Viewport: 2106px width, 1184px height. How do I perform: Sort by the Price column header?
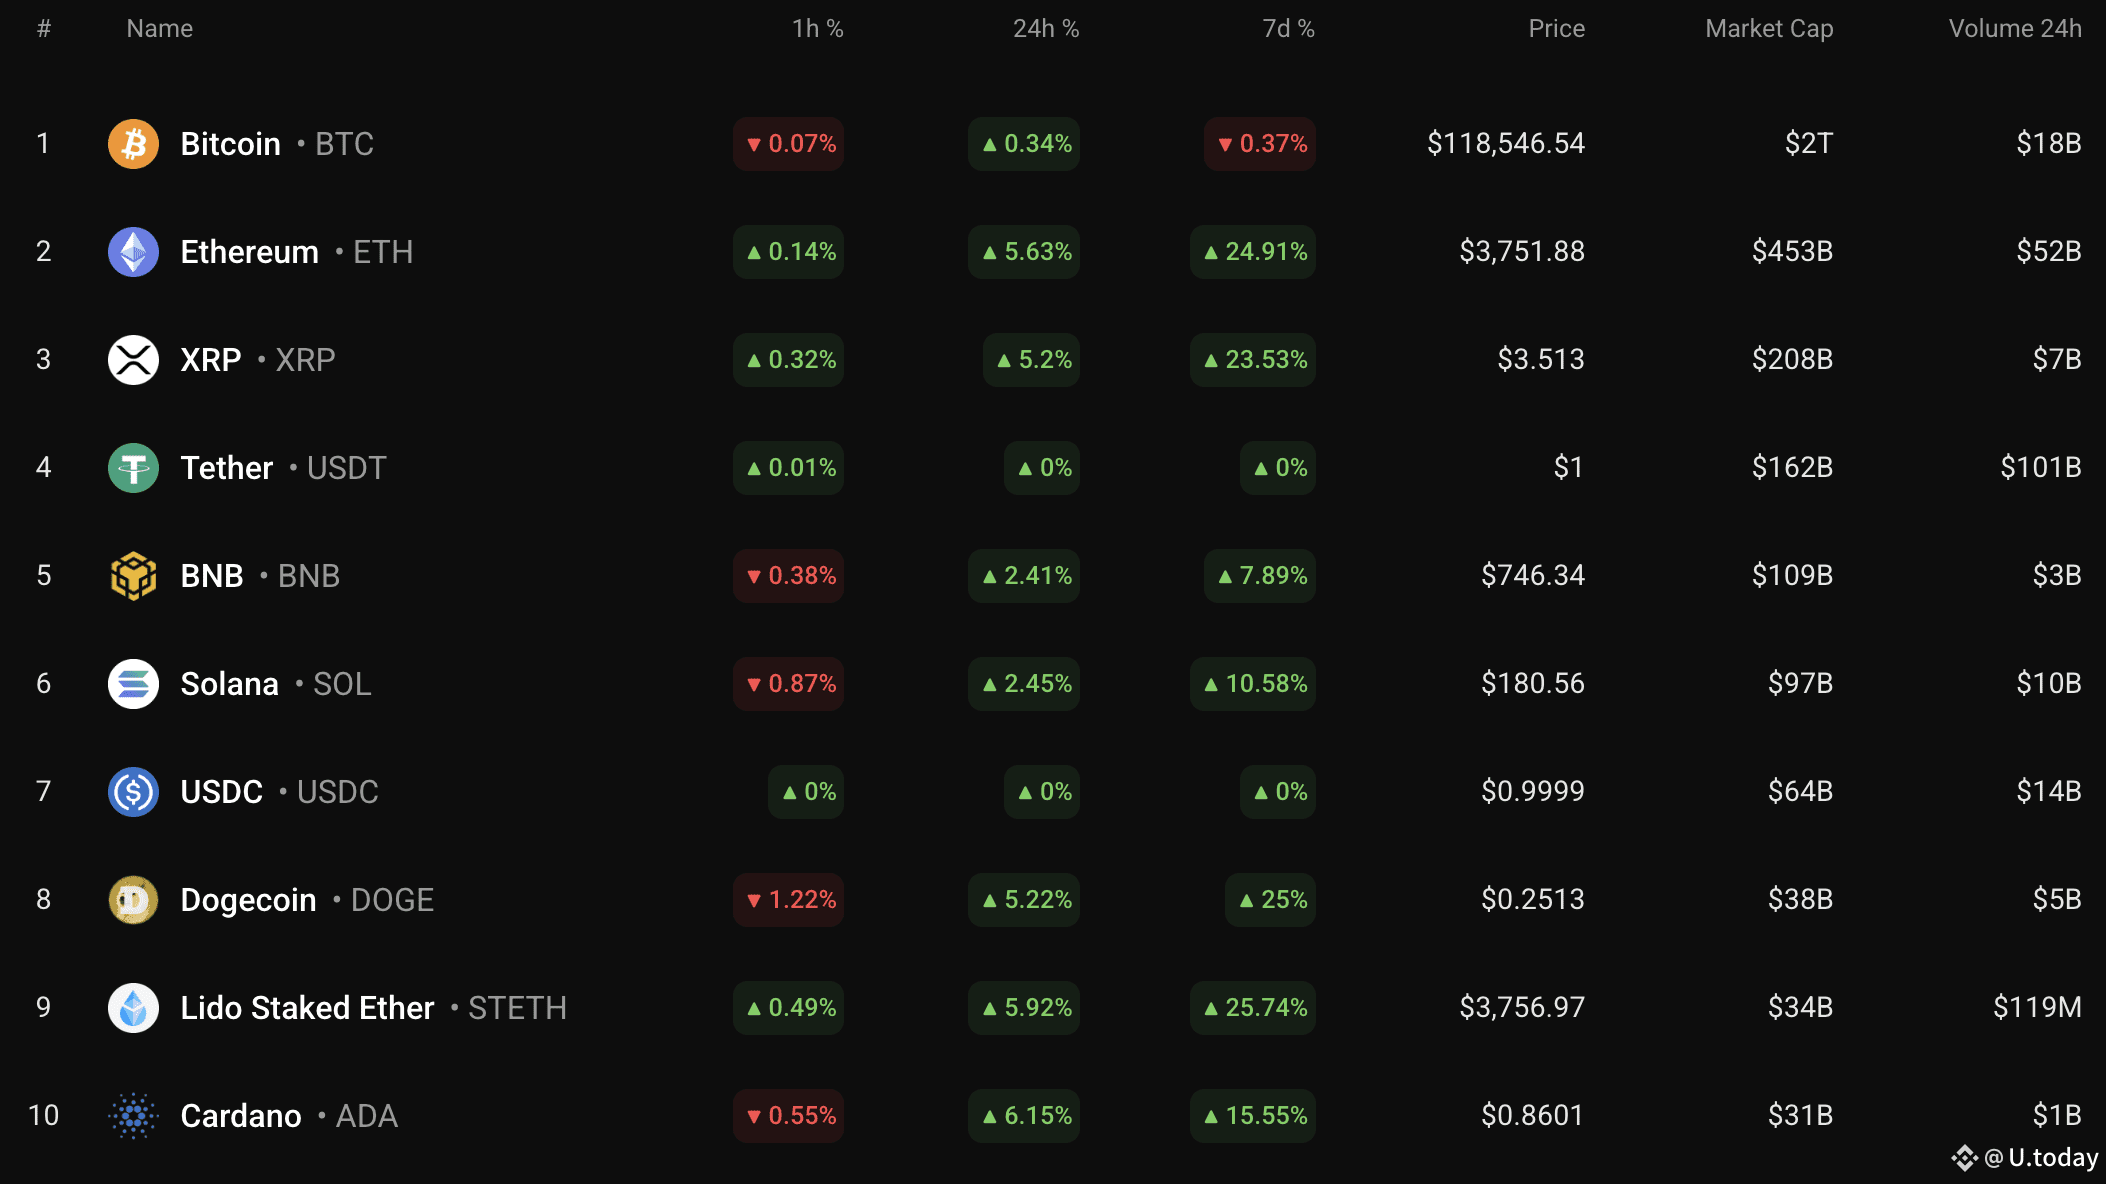[x=1556, y=29]
